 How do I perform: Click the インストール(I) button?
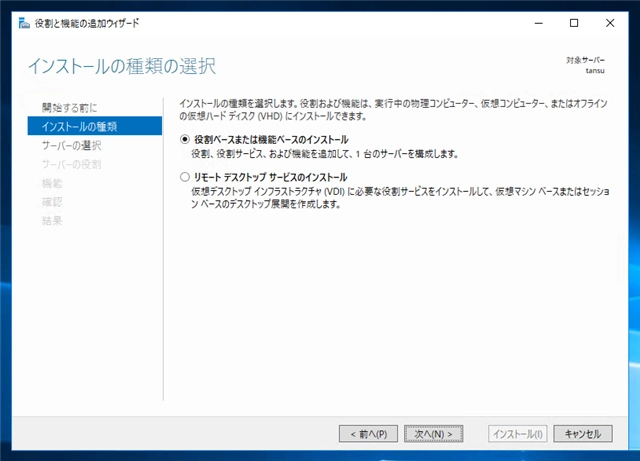click(518, 434)
